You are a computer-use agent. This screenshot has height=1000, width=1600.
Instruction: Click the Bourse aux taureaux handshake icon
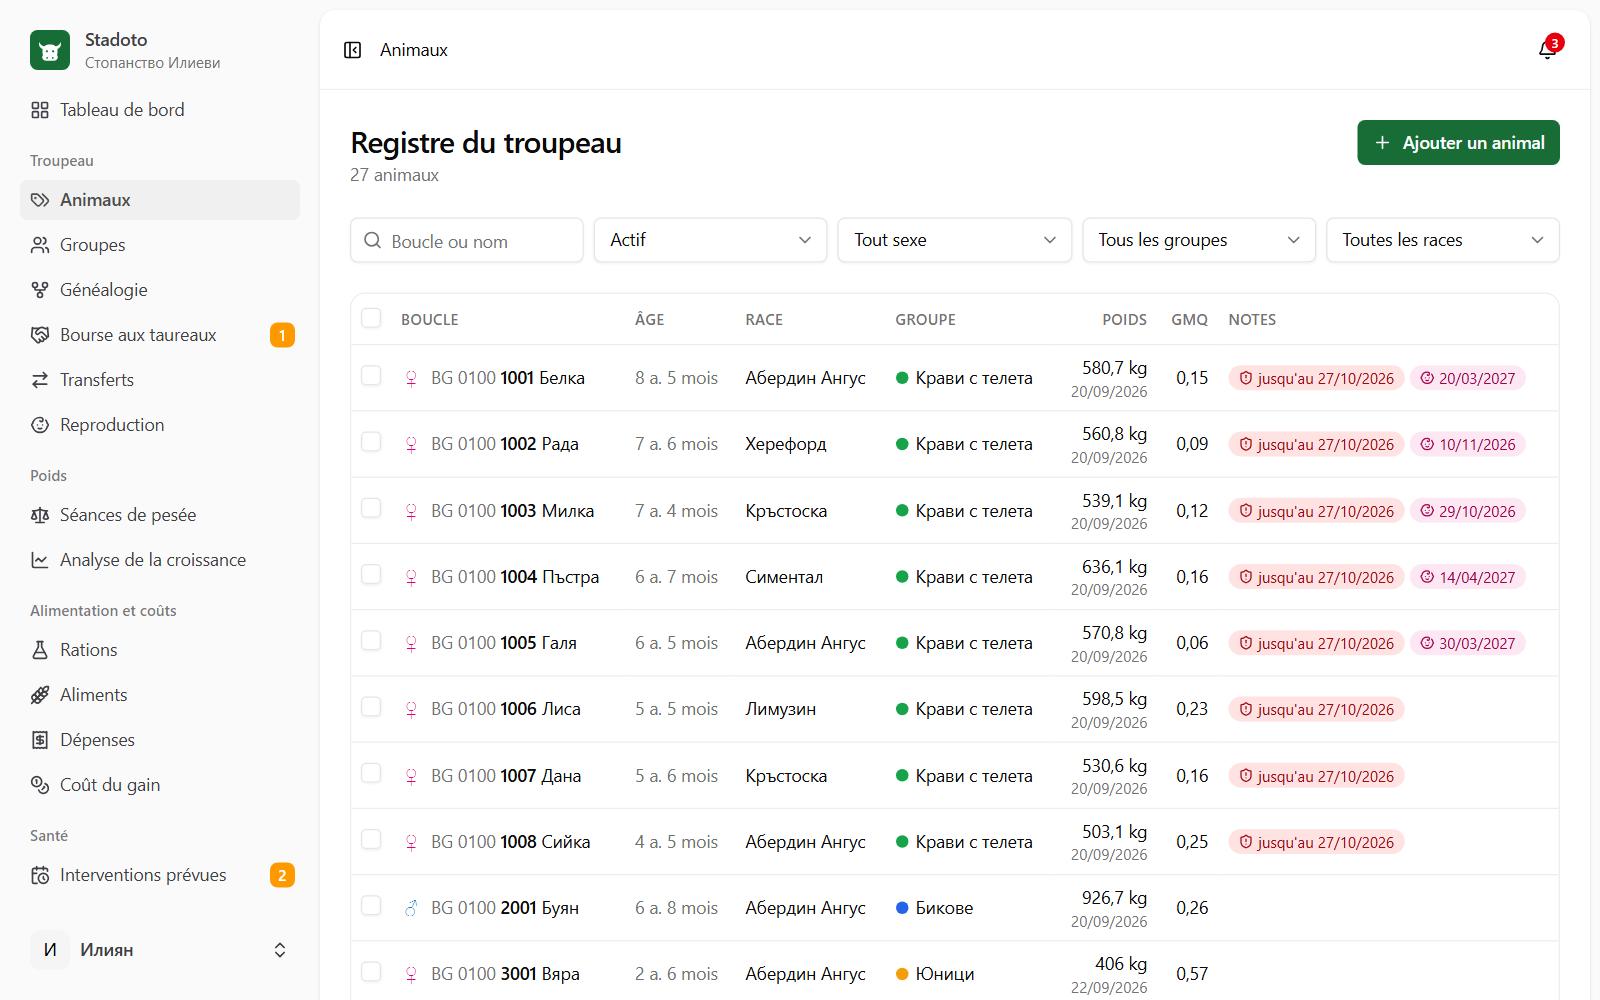click(x=40, y=335)
